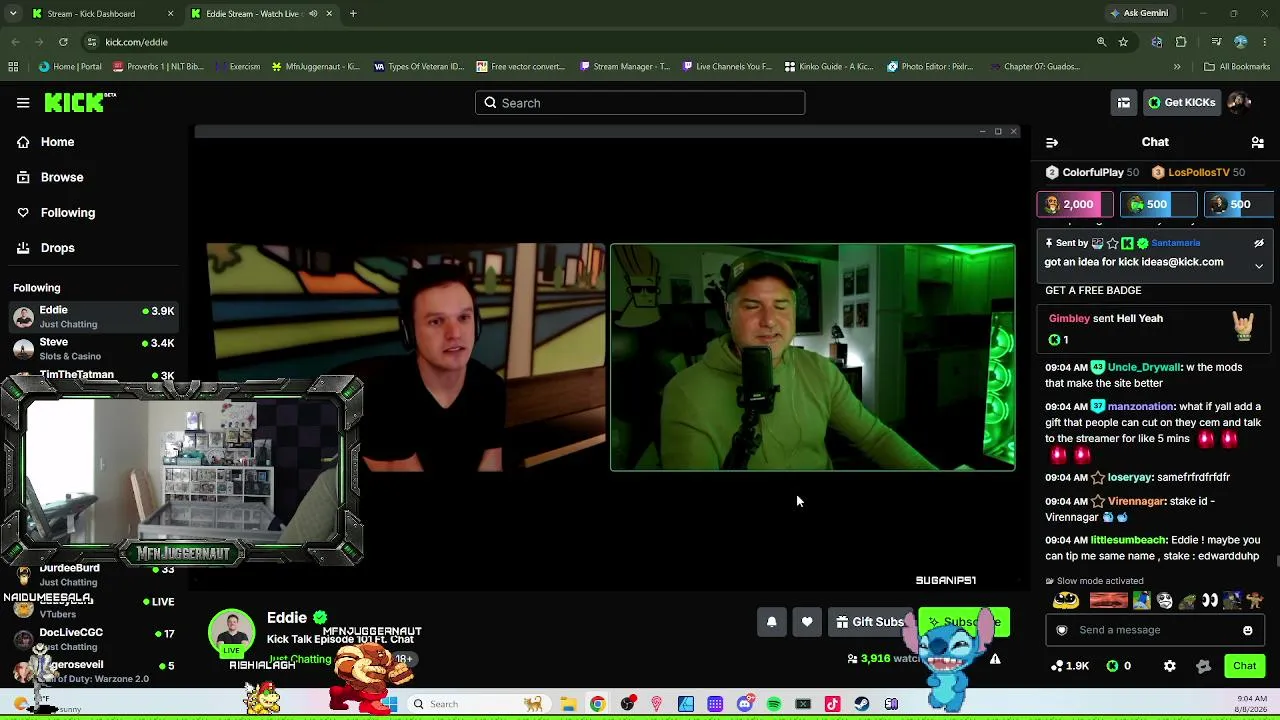Insert the frog emote
The height and width of the screenshot is (720, 1280).
pyautogui.click(x=1187, y=600)
